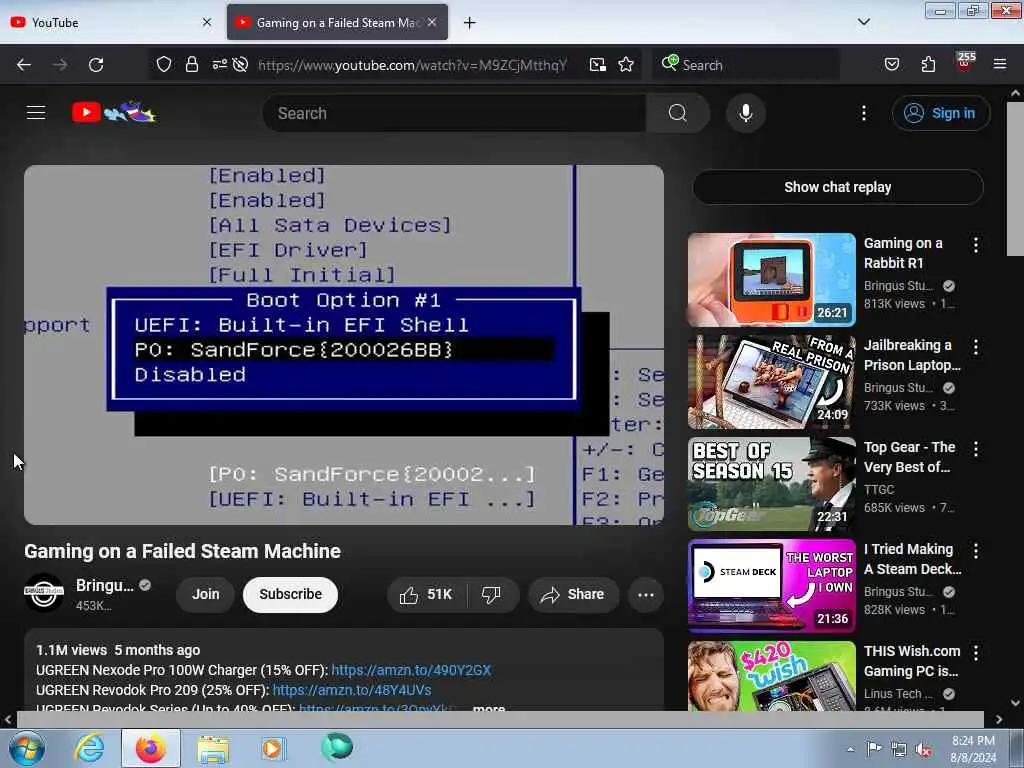Subscribe to the channel
The height and width of the screenshot is (768, 1024).
tap(291, 594)
